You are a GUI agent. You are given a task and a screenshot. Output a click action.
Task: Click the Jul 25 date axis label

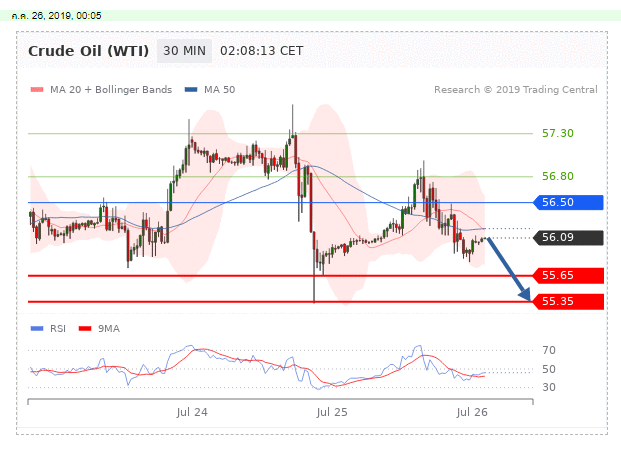332,412
